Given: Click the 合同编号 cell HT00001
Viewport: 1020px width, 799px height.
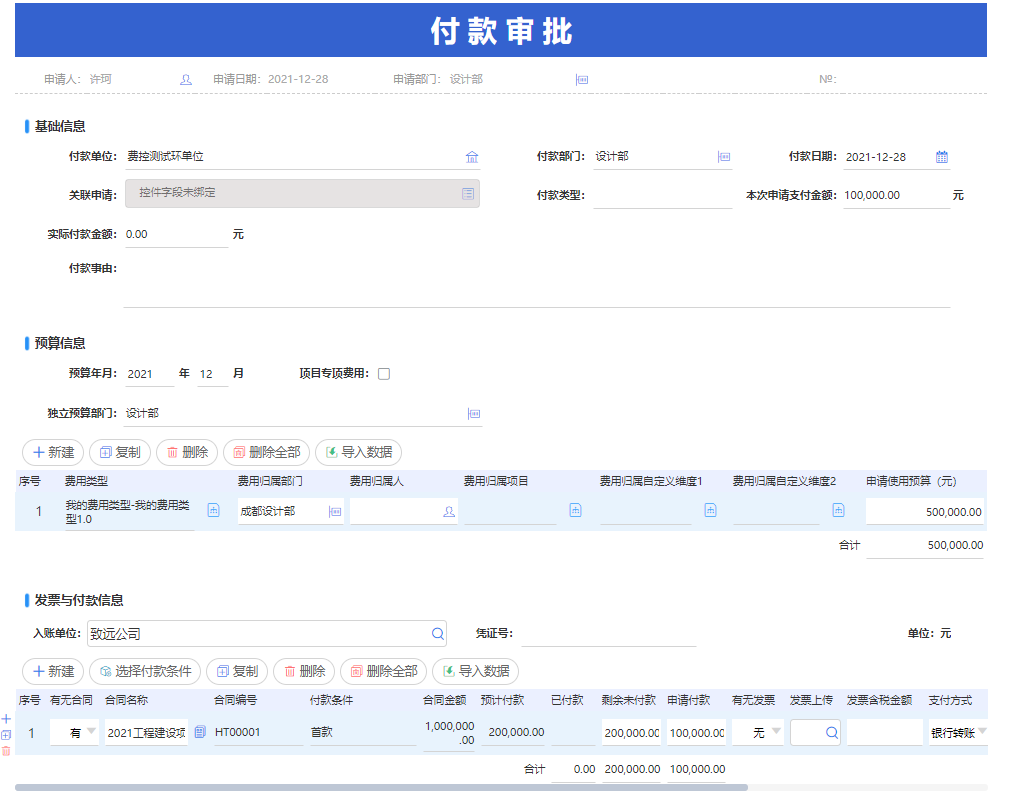Looking at the screenshot, I should 258,733.
